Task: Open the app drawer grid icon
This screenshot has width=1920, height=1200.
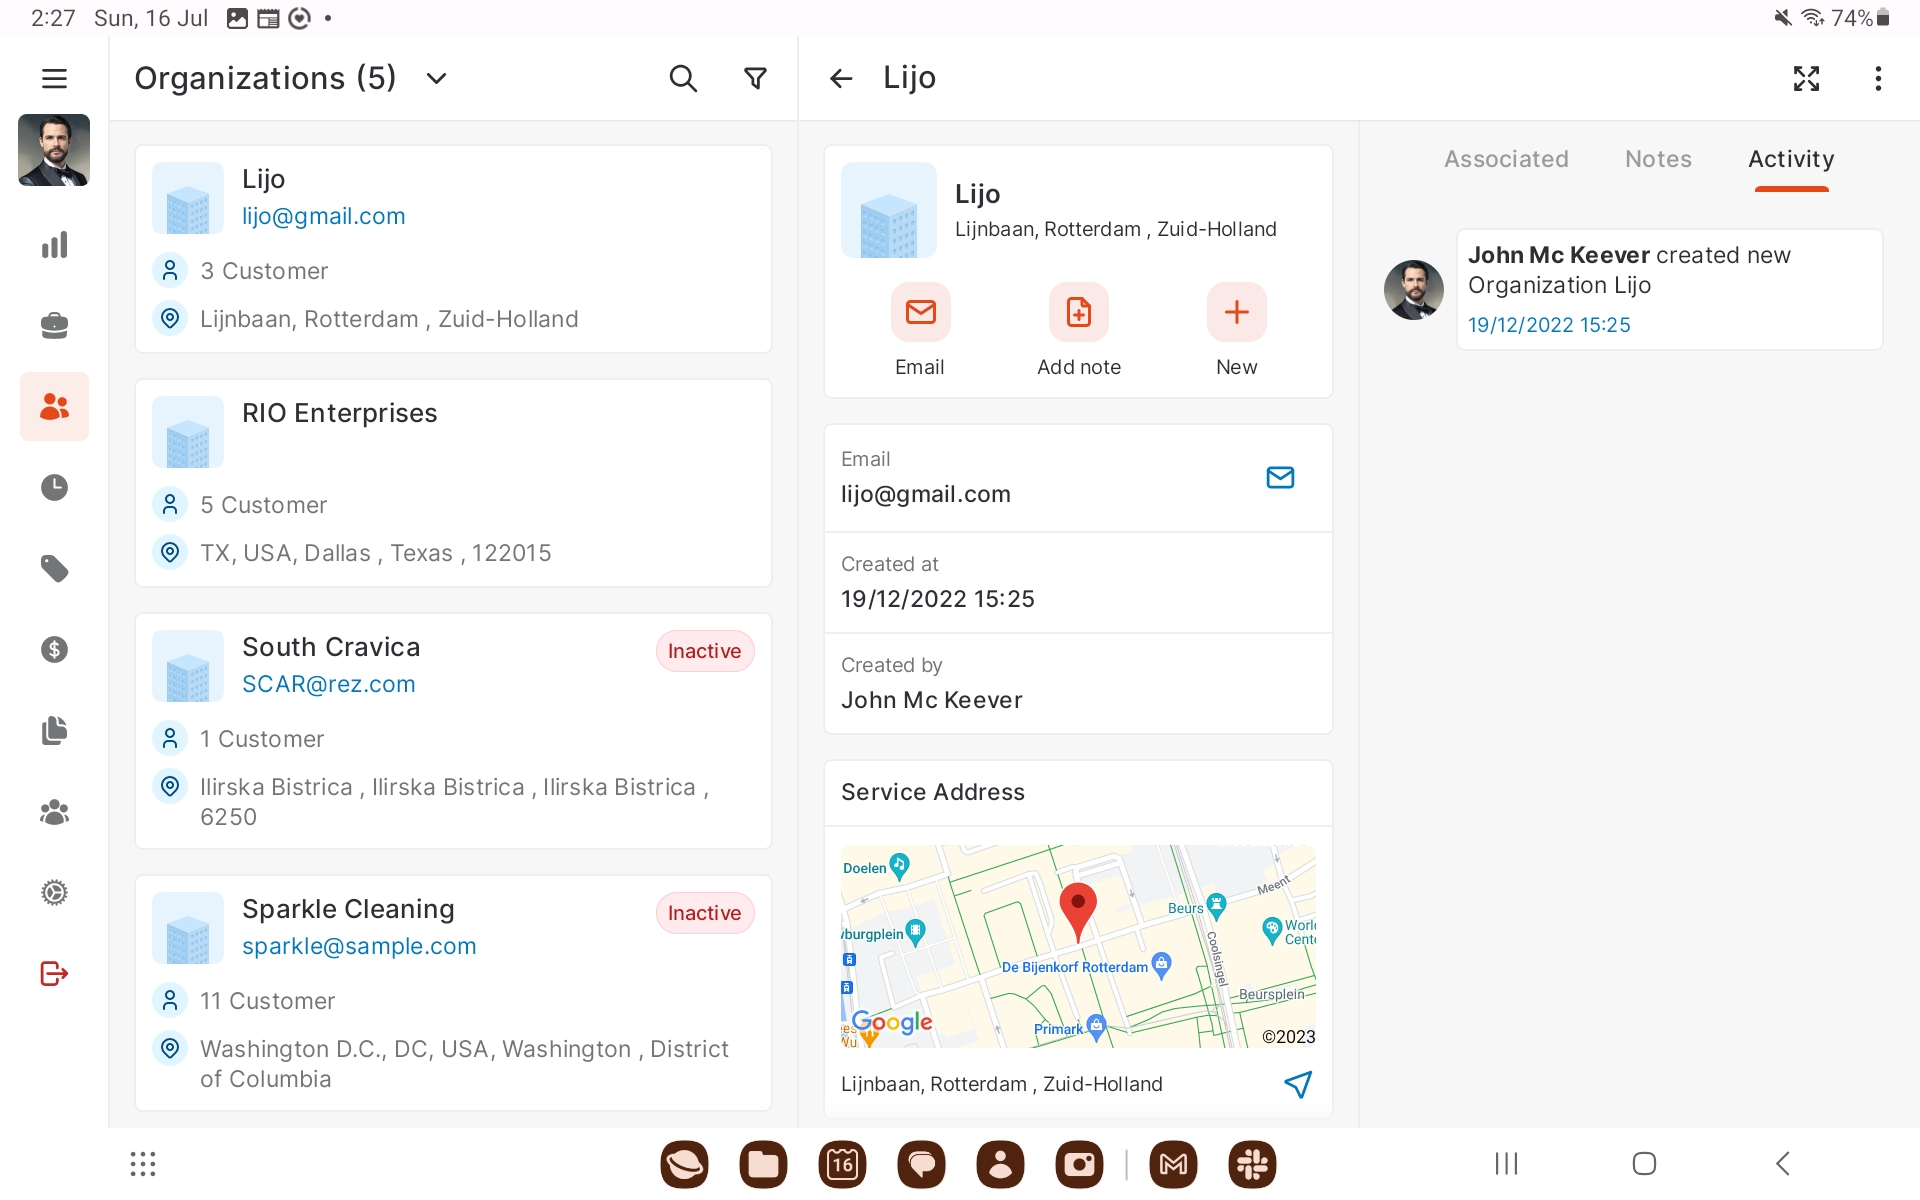Action: [143, 1164]
